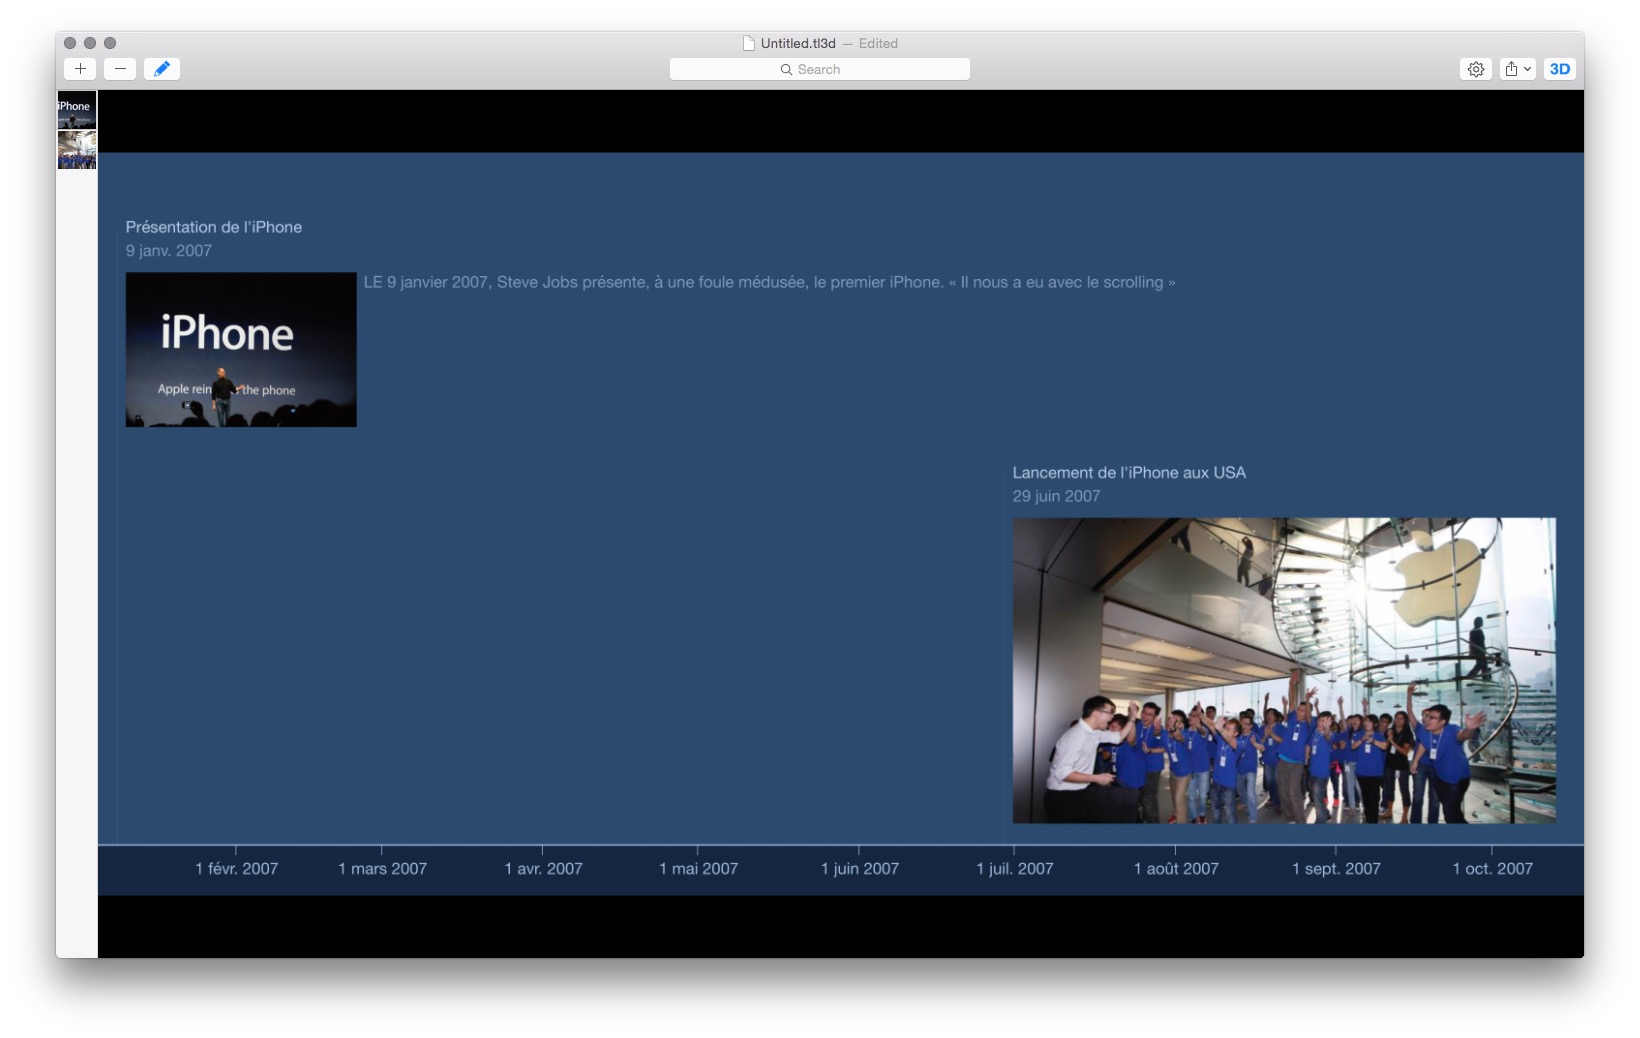Image resolution: width=1640 pixels, height=1038 pixels.
Task: Select the date 29 juin 2007
Action: click(x=1056, y=496)
